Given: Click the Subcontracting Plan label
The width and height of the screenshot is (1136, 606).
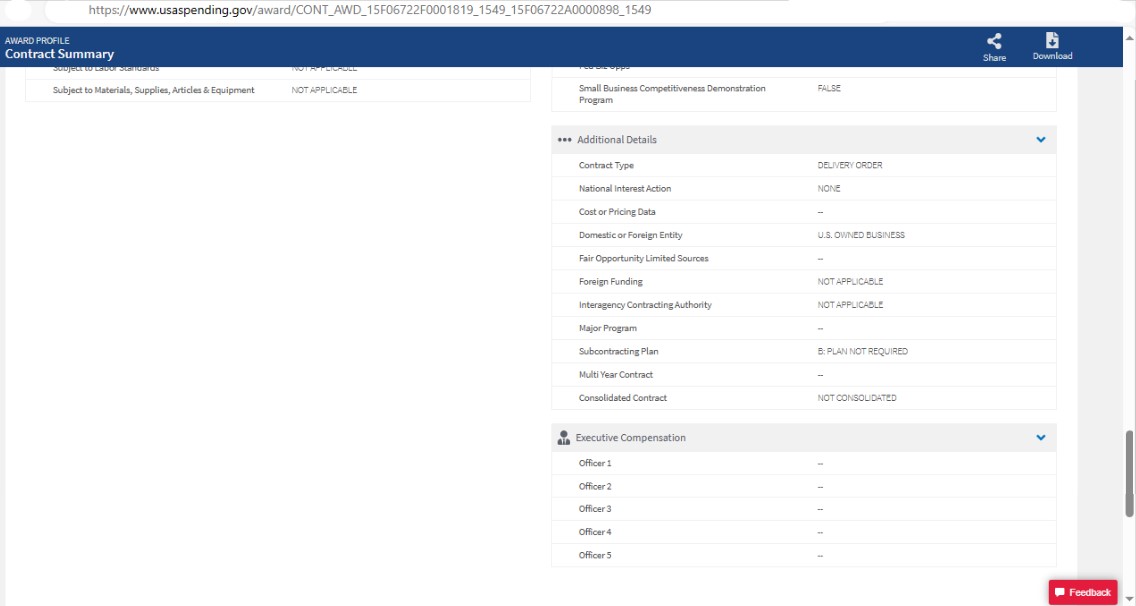Looking at the screenshot, I should pos(618,352).
